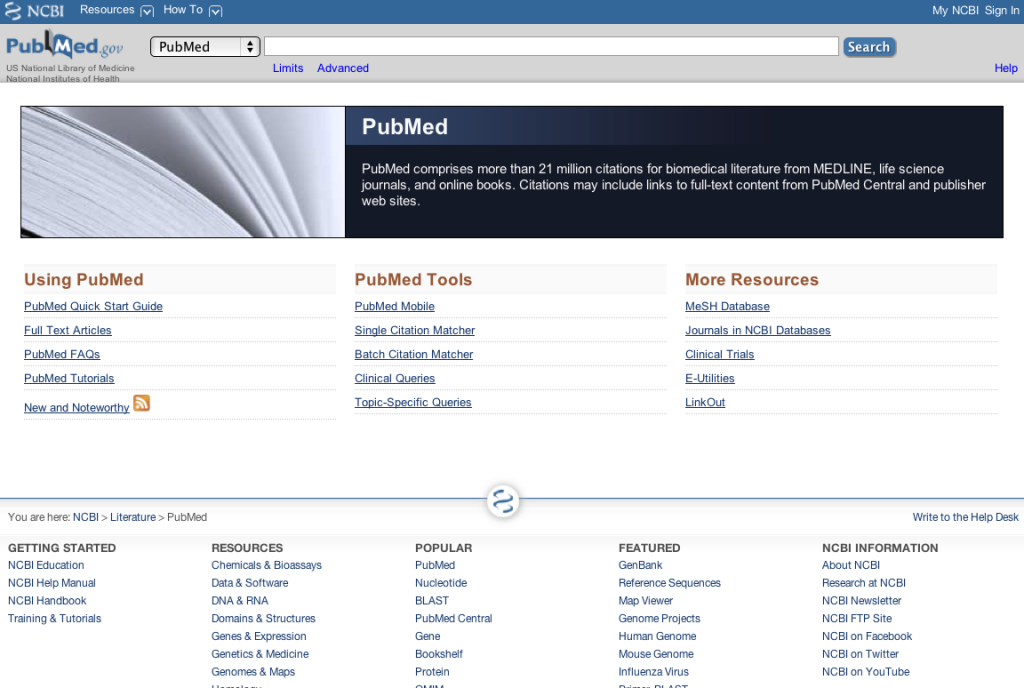Open the RSS feed icon beside New and Noteworthy

(x=142, y=403)
